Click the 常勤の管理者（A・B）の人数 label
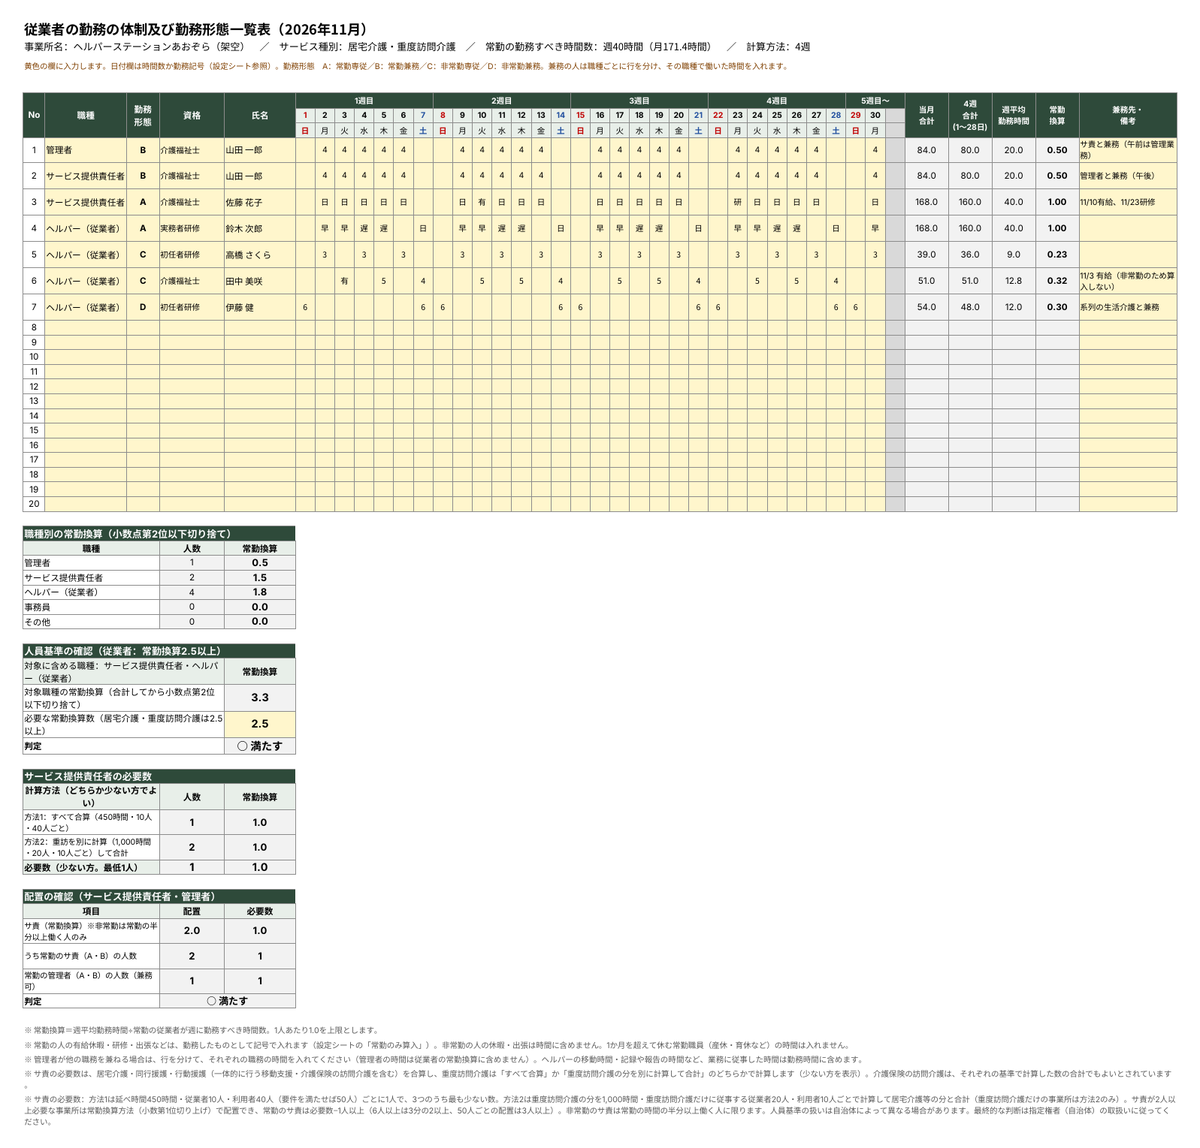The image size is (1200, 1148). (91, 982)
